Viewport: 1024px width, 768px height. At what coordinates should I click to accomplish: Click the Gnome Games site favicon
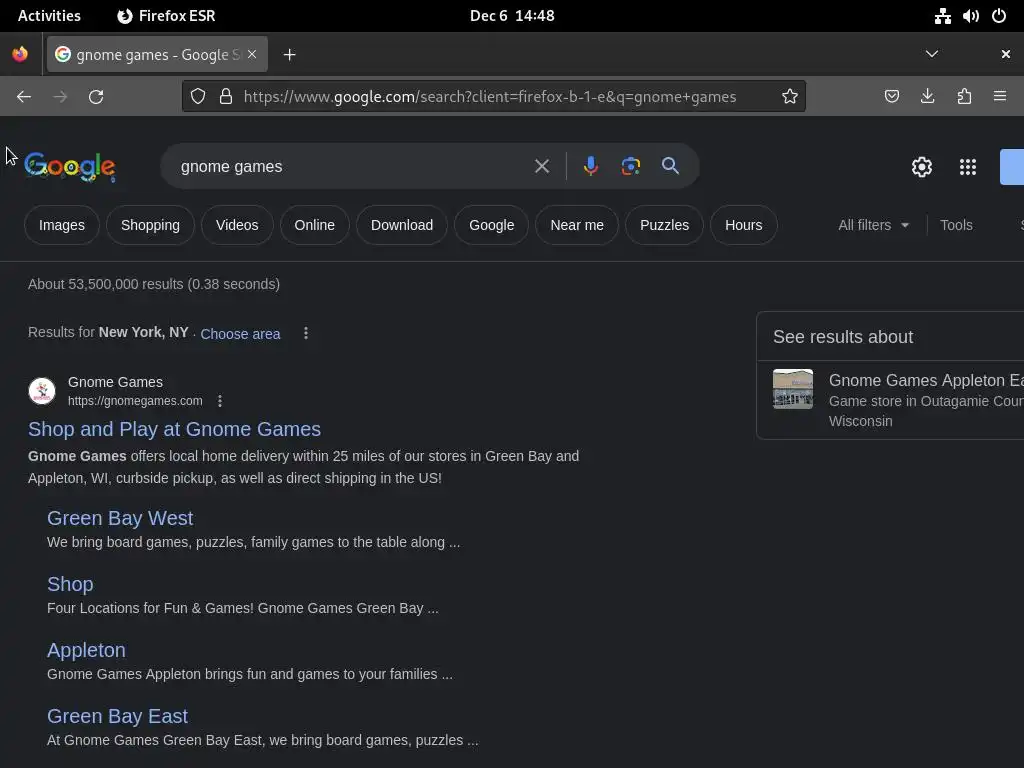(42, 391)
